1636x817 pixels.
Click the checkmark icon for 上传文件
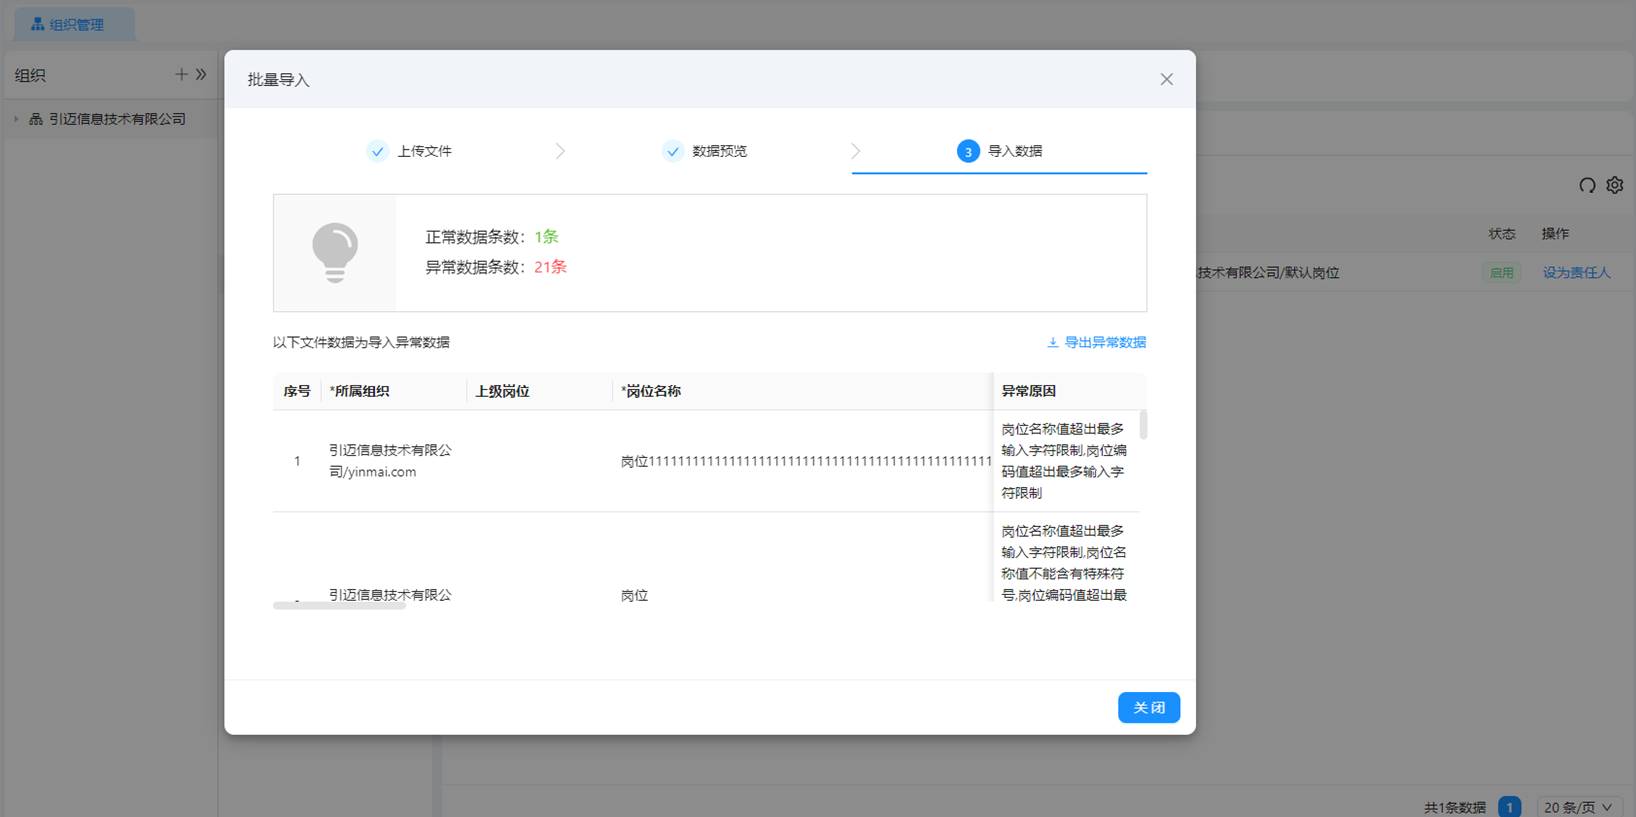point(377,151)
